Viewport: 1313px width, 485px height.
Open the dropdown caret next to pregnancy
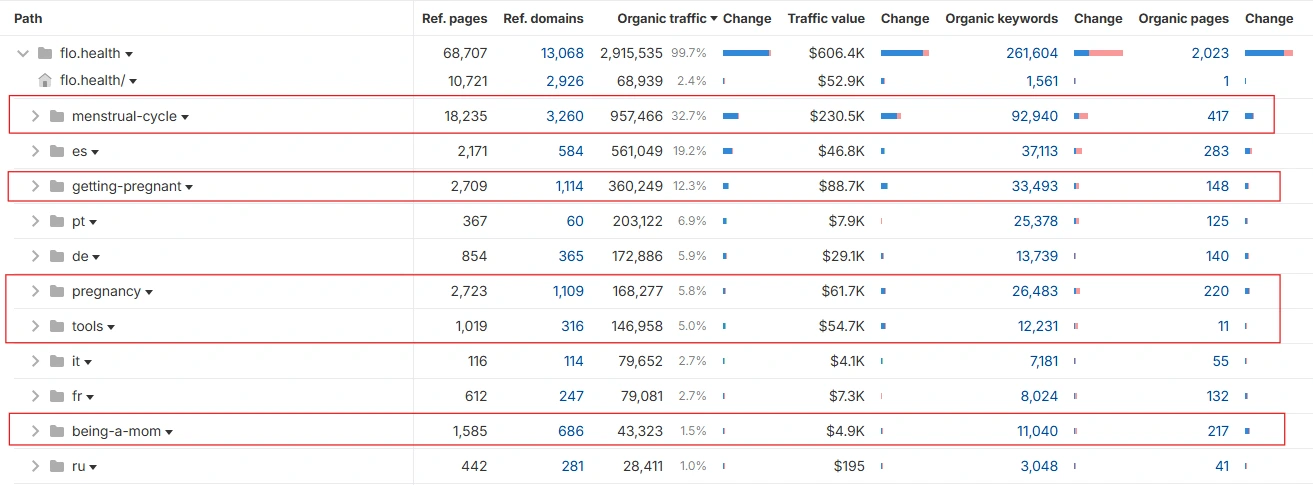pos(149,292)
